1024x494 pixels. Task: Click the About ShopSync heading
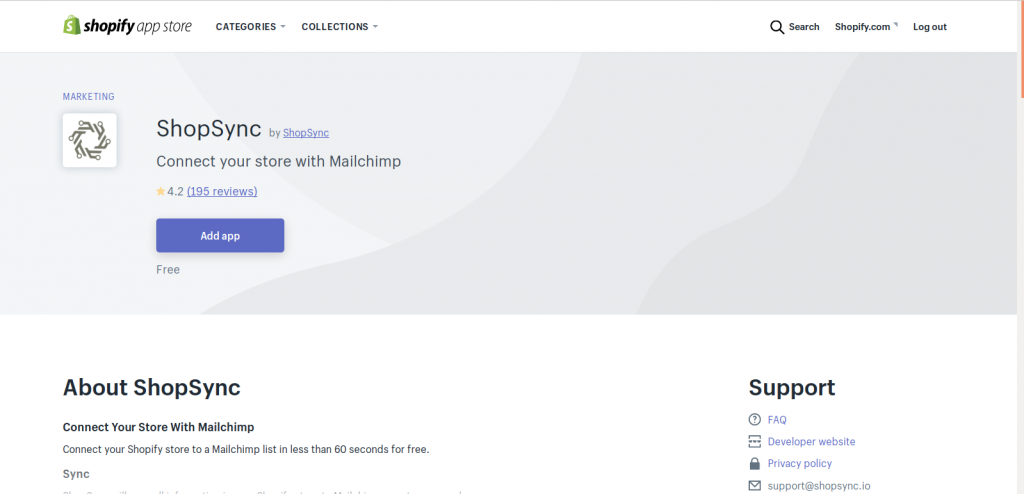(152, 387)
